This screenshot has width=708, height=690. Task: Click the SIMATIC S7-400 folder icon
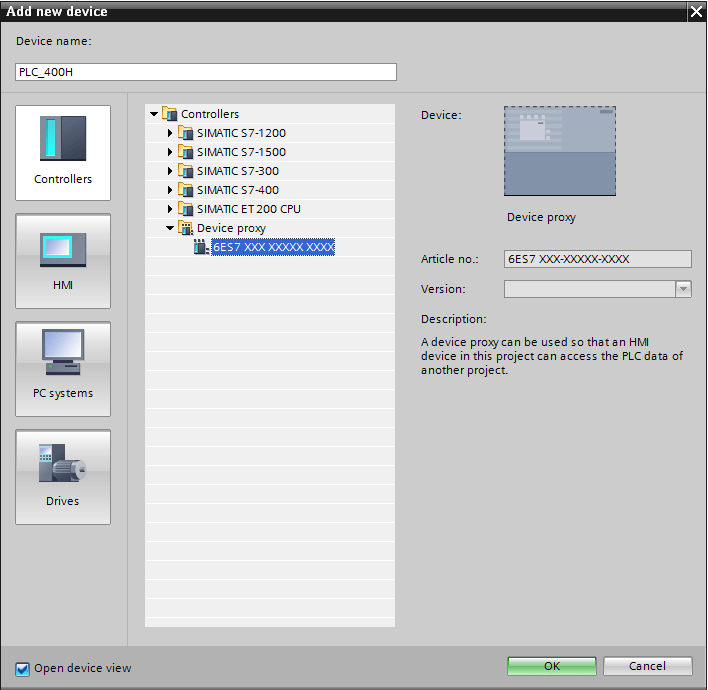point(185,190)
